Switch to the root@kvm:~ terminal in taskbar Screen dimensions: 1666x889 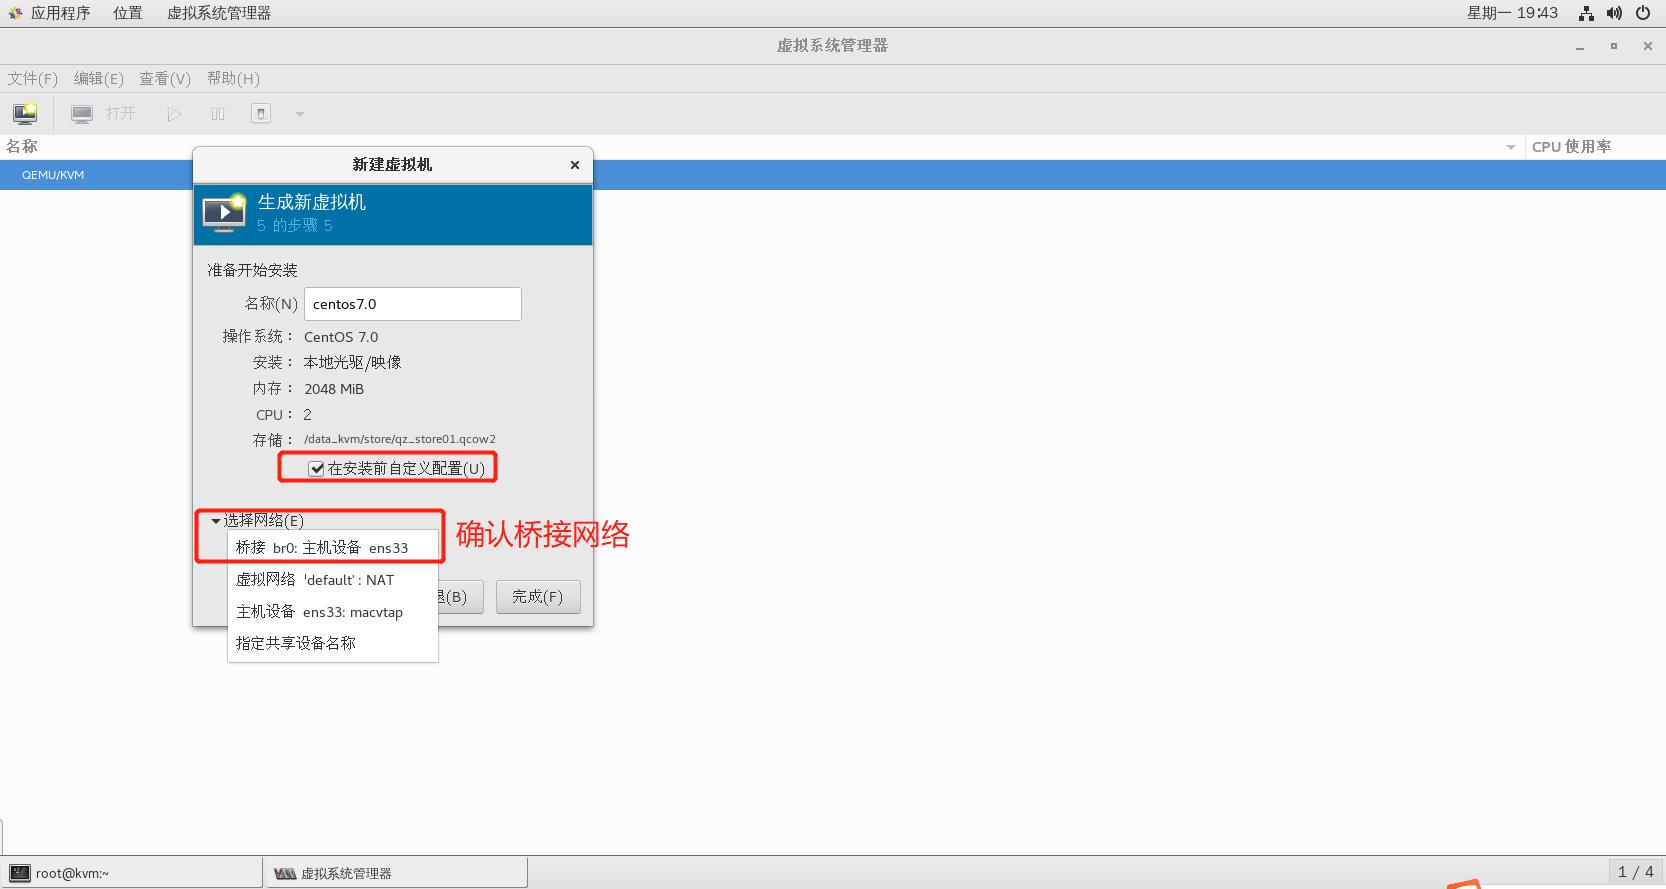(x=132, y=873)
